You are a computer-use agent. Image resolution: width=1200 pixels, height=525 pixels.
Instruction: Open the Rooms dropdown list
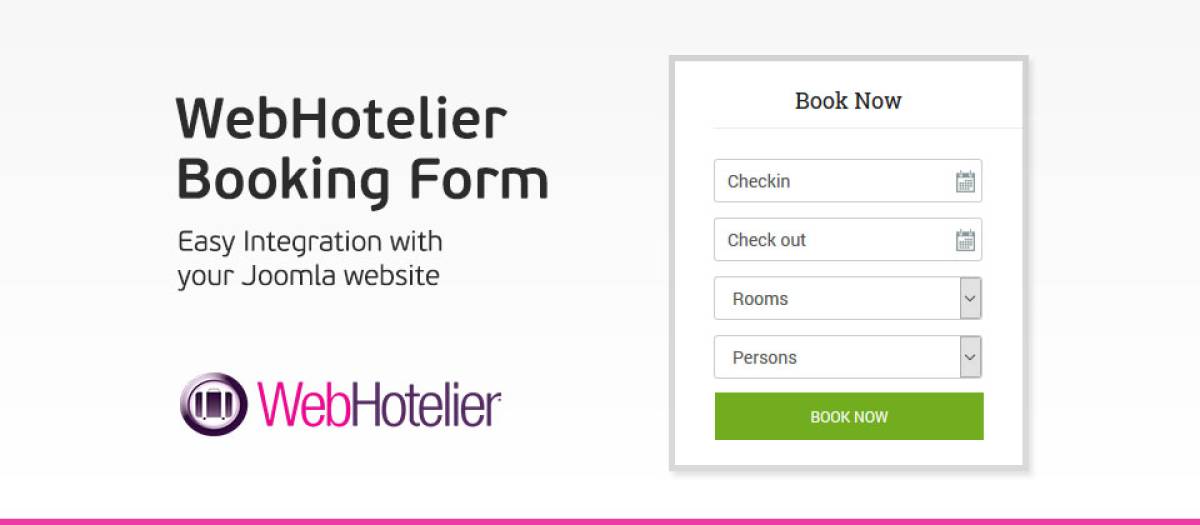tap(837, 299)
